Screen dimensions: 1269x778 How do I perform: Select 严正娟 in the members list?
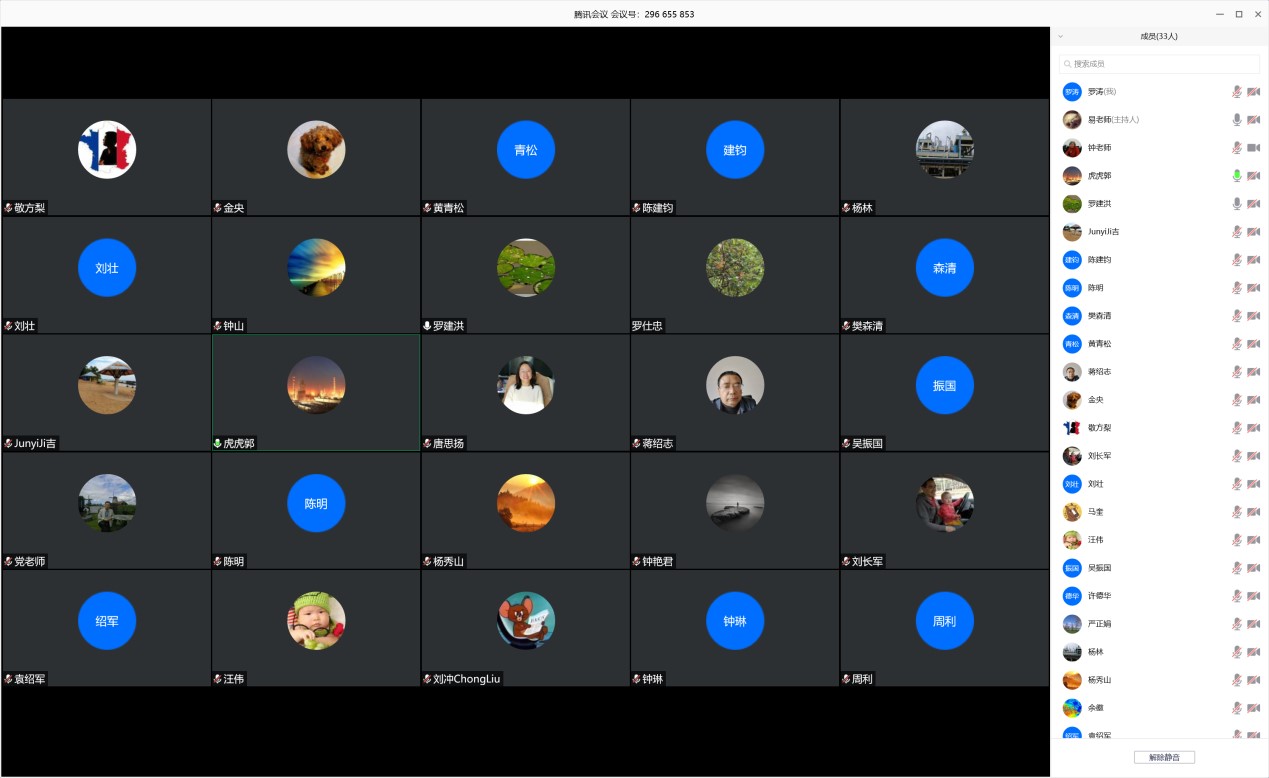point(1099,624)
